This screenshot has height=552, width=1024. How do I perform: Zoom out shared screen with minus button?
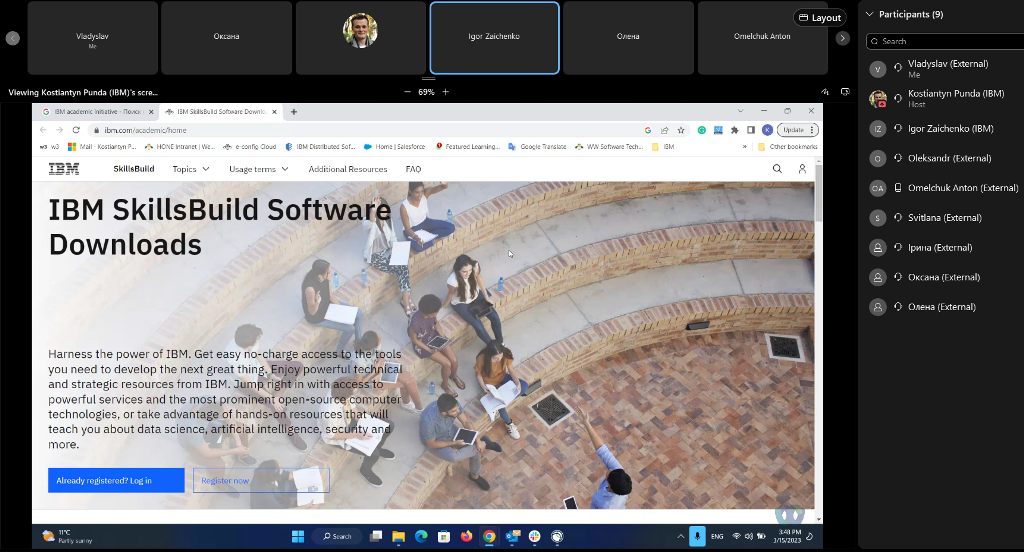(408, 92)
